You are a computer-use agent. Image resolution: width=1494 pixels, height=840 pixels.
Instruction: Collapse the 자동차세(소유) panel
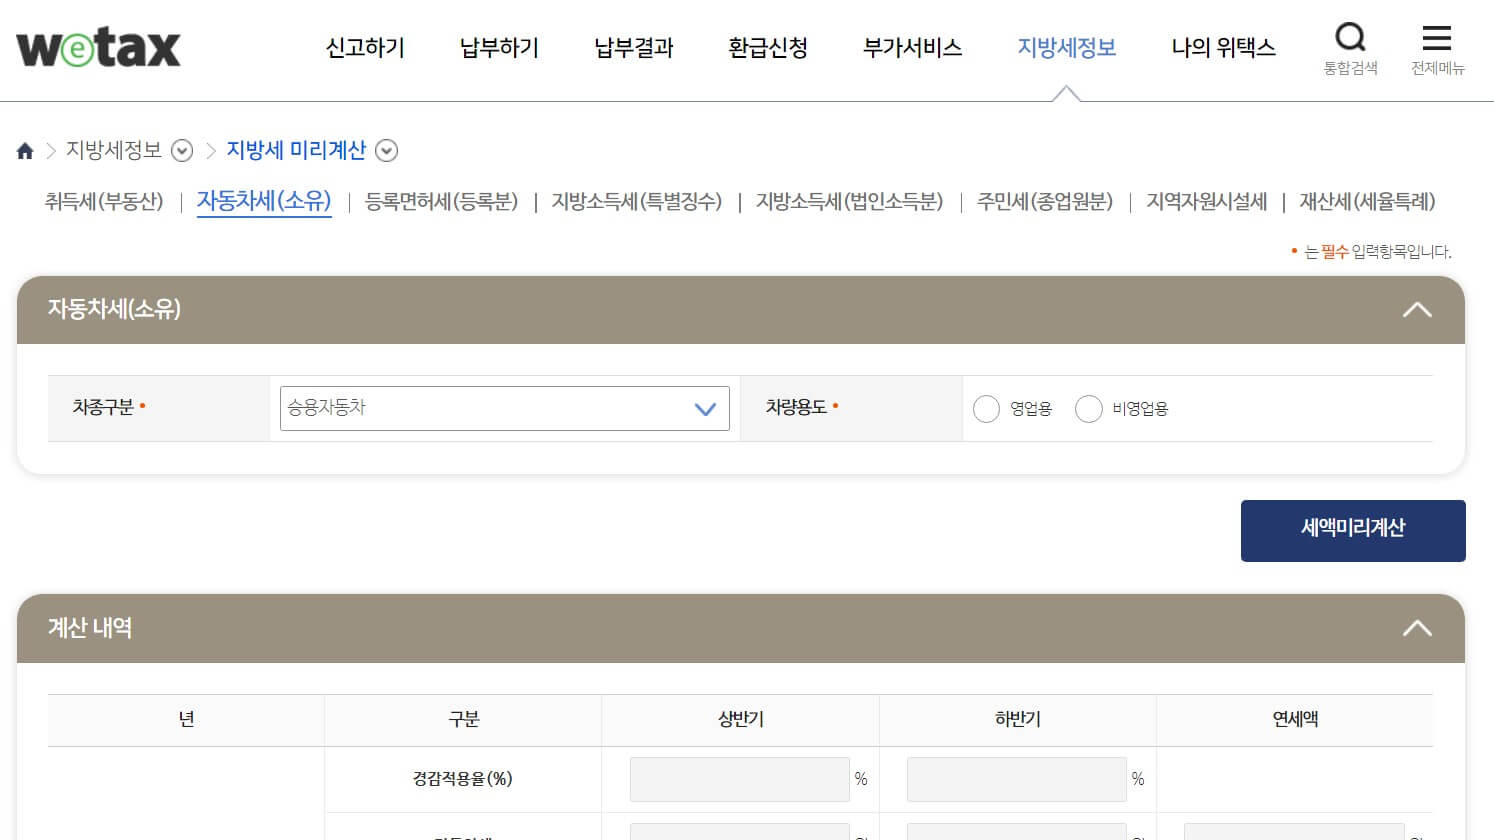[x=1417, y=310]
